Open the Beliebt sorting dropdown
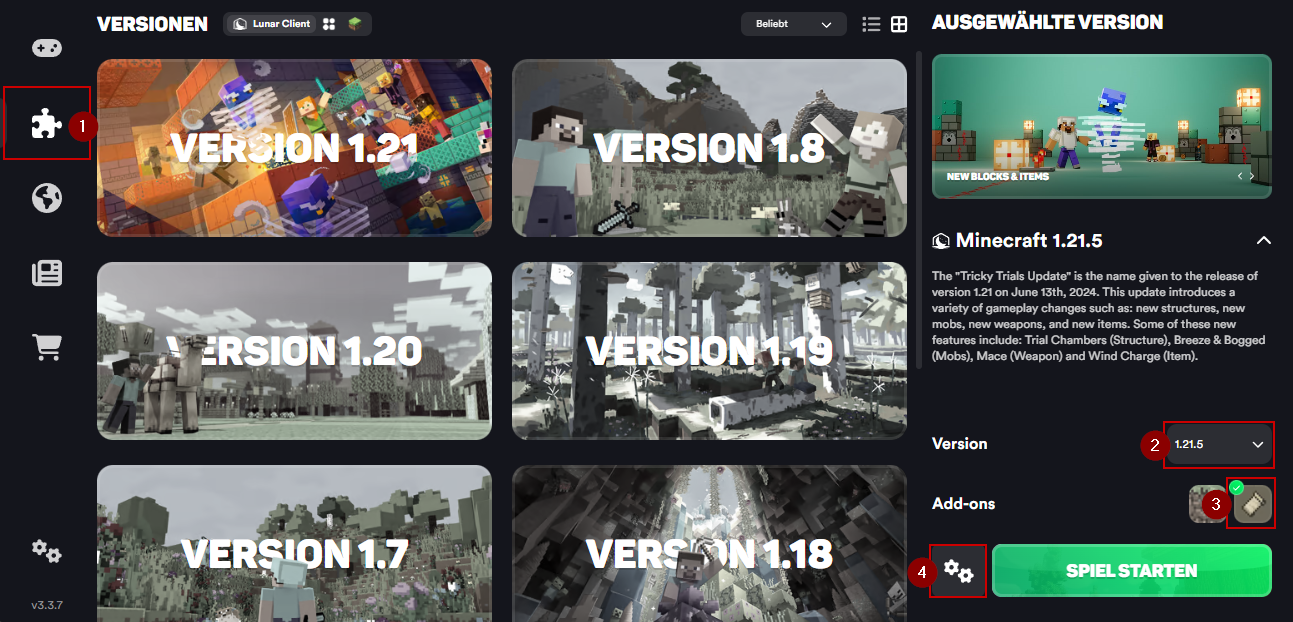This screenshot has width=1293, height=622. (793, 24)
